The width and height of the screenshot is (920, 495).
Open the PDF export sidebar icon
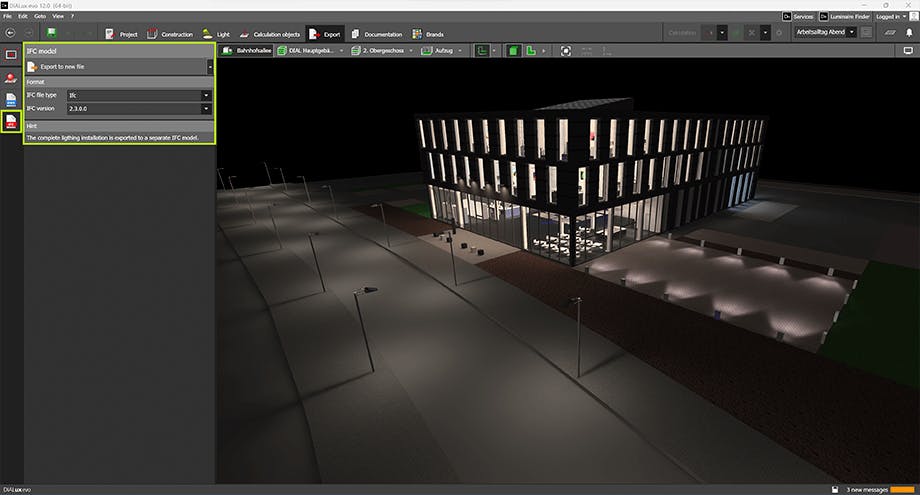(11, 77)
